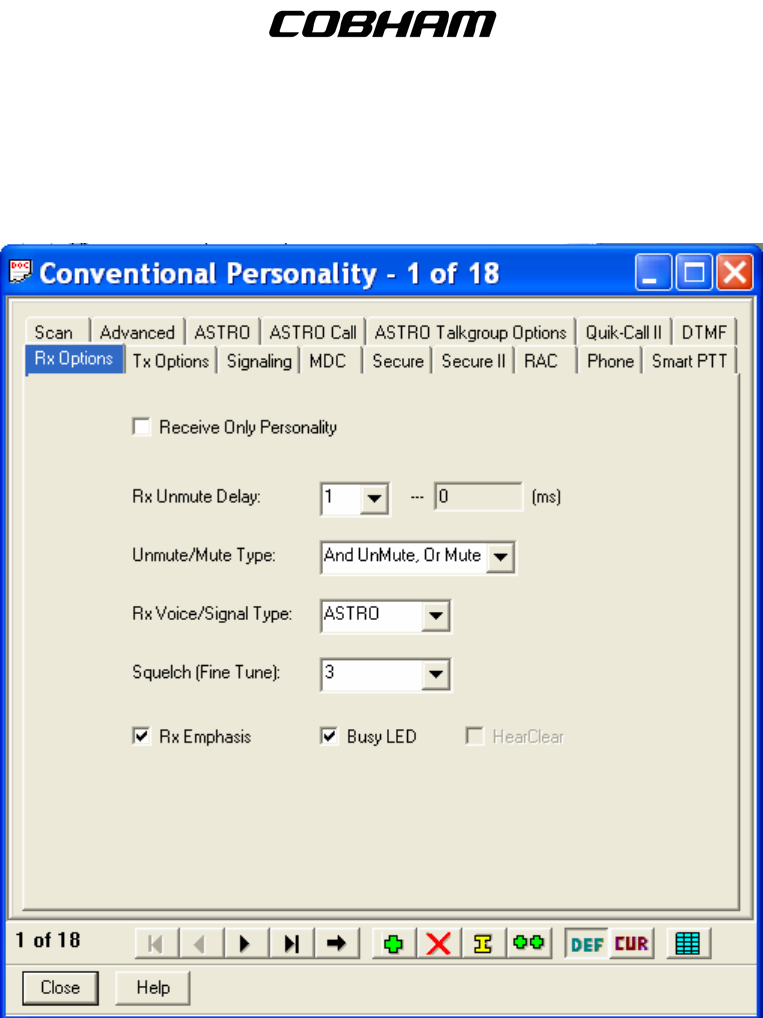
Task: Toggle the Busy LED checkbox
Action: point(329,736)
